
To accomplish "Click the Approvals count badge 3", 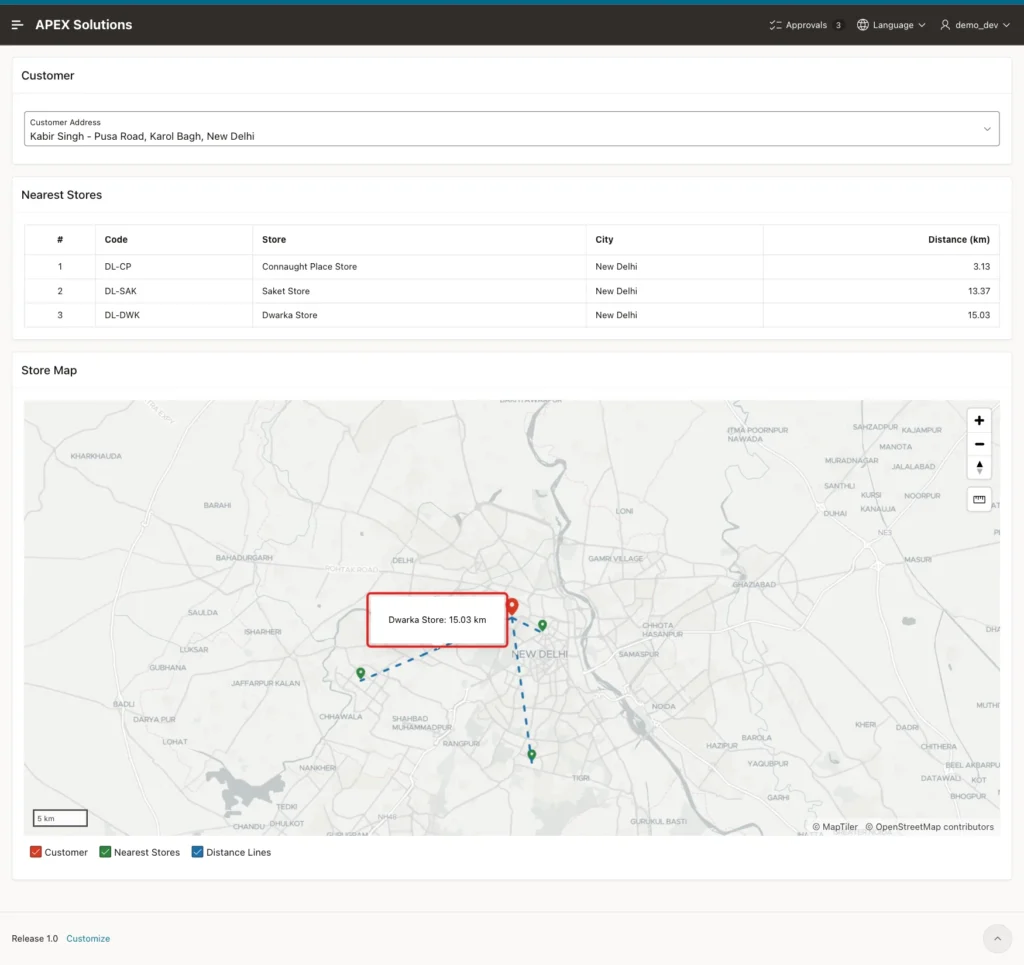I will coord(838,25).
